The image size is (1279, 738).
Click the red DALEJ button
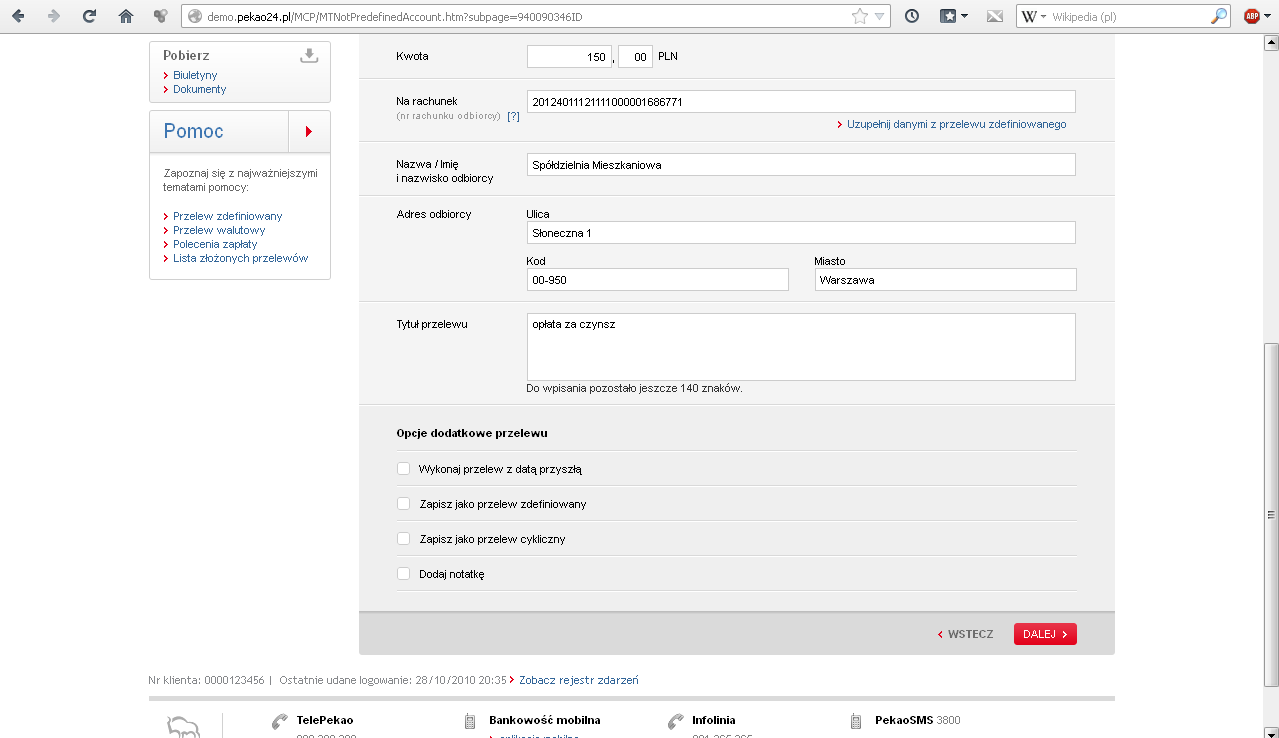(1045, 634)
